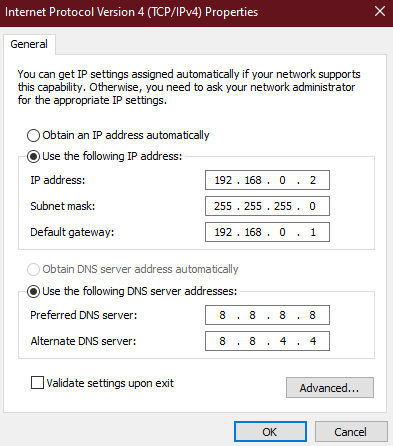The height and width of the screenshot is (446, 393).
Task: Click the Subnet mask input field
Action: coord(267,206)
